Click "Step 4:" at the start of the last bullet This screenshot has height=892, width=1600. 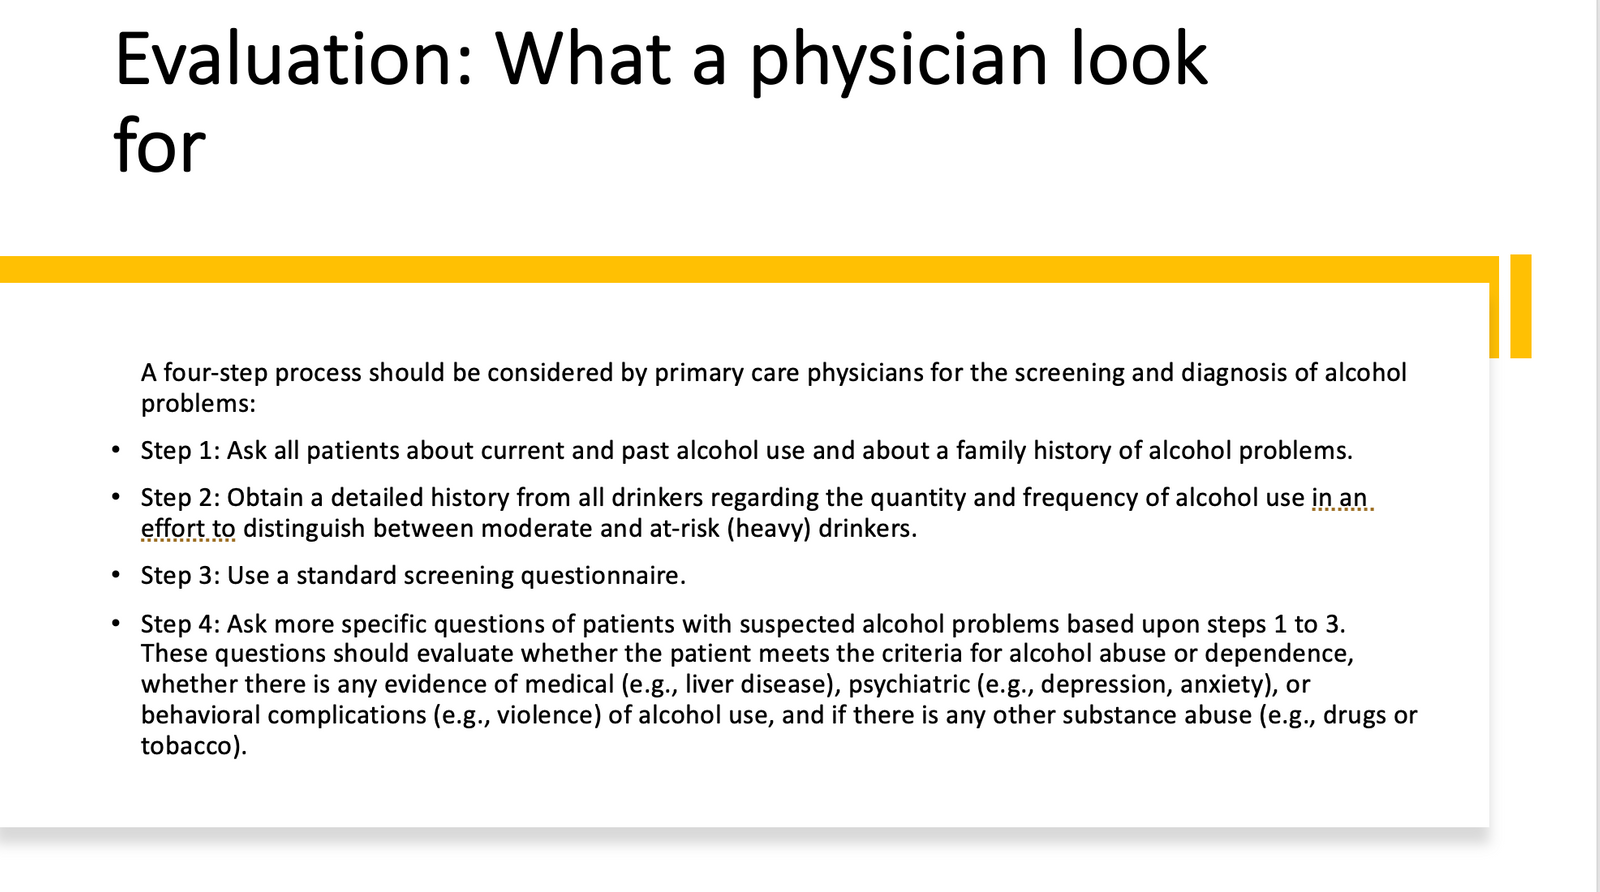coord(180,624)
